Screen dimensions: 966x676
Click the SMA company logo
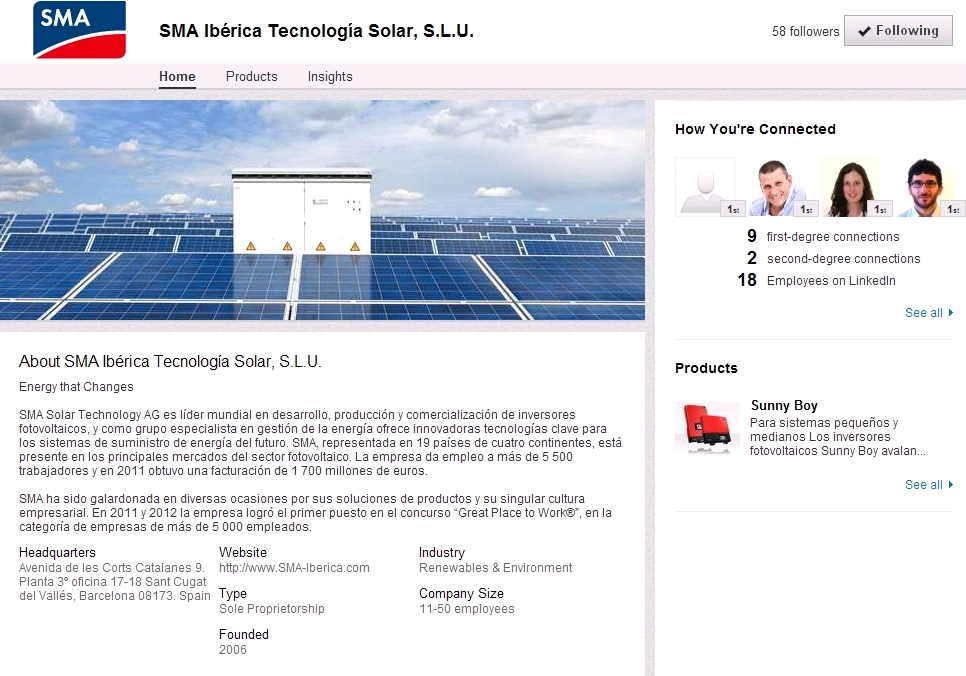pos(78,30)
